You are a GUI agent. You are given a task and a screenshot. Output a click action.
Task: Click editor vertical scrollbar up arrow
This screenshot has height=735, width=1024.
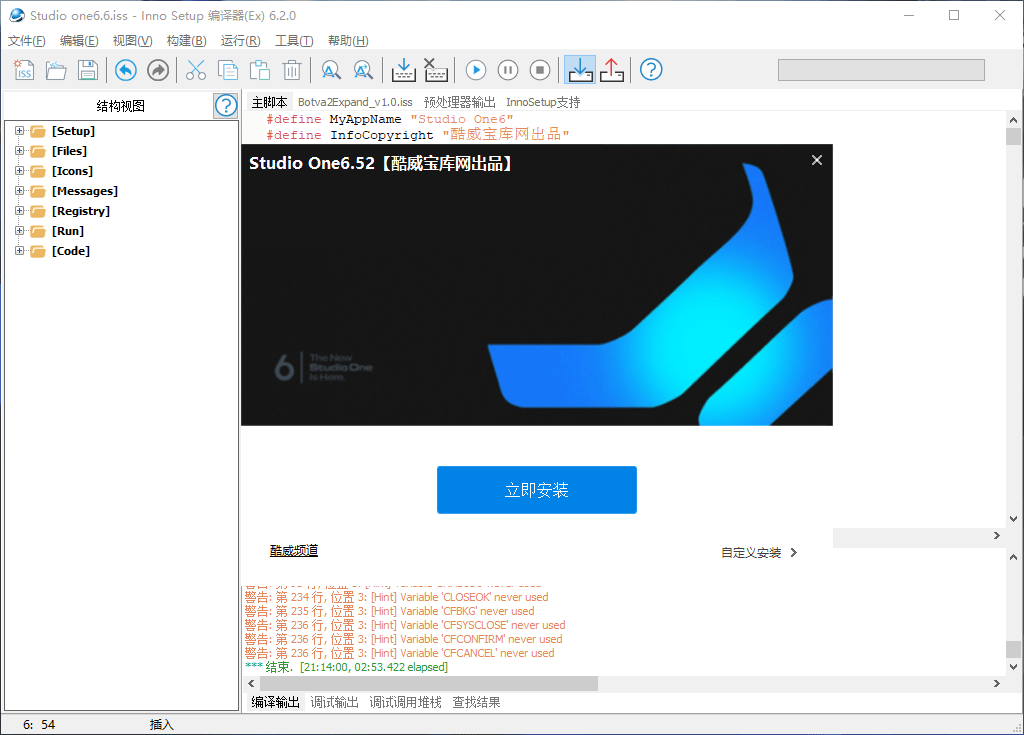1013,120
